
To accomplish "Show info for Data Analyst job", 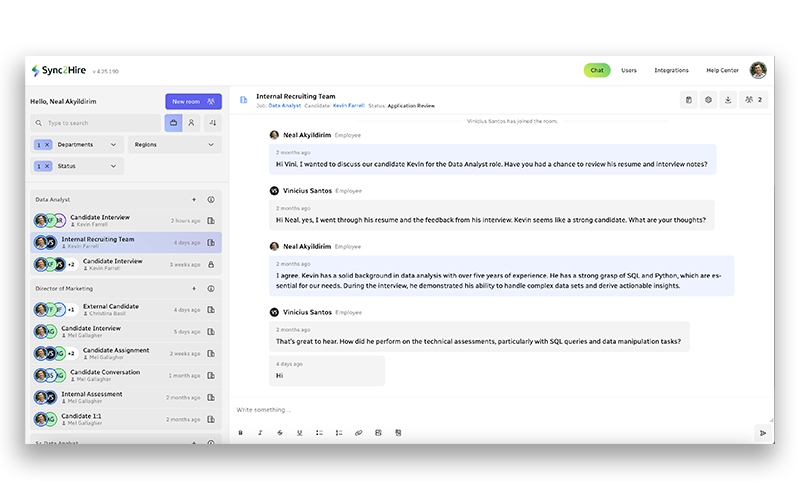I will coord(211,199).
